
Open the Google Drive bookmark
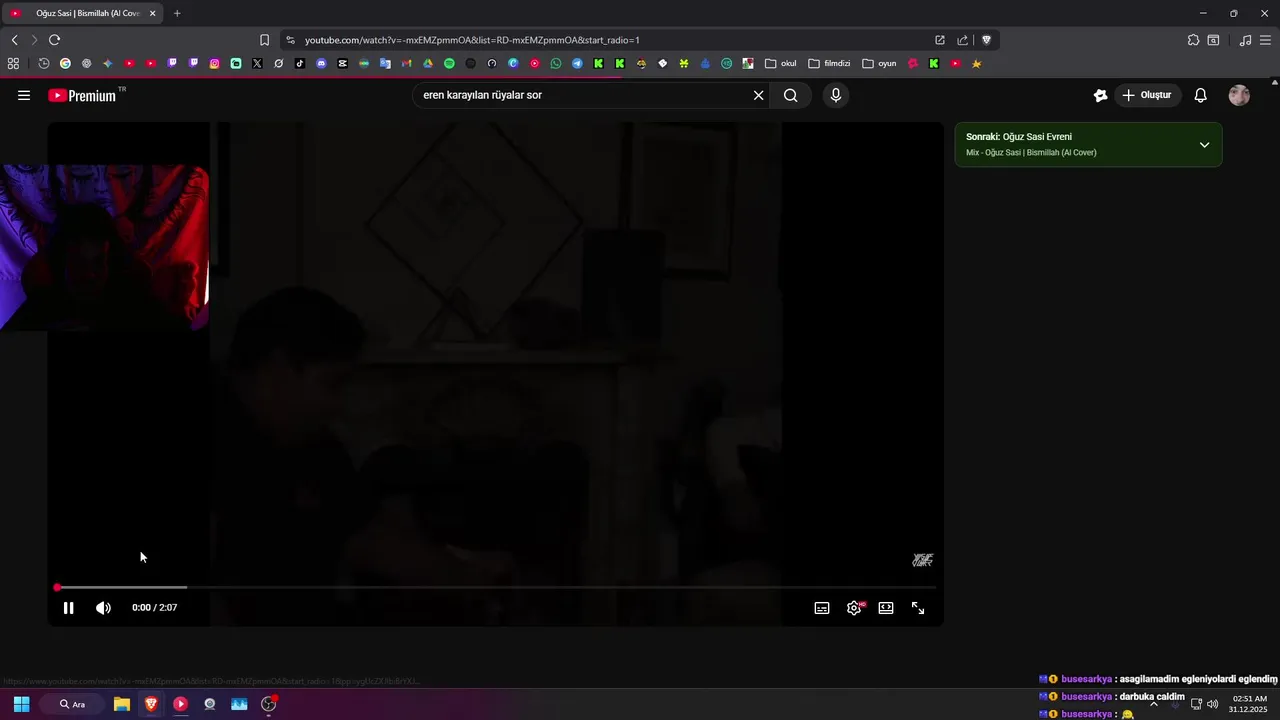428,63
